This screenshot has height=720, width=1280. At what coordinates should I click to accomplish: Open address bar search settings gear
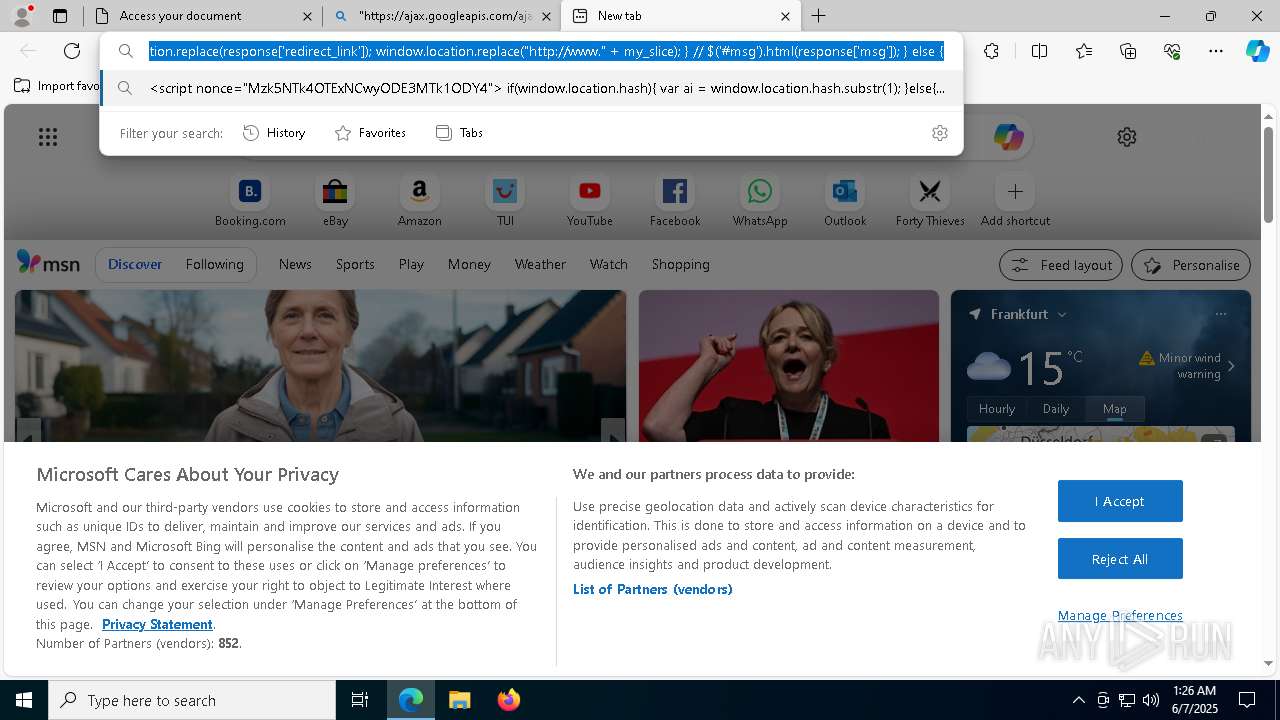coord(939,133)
